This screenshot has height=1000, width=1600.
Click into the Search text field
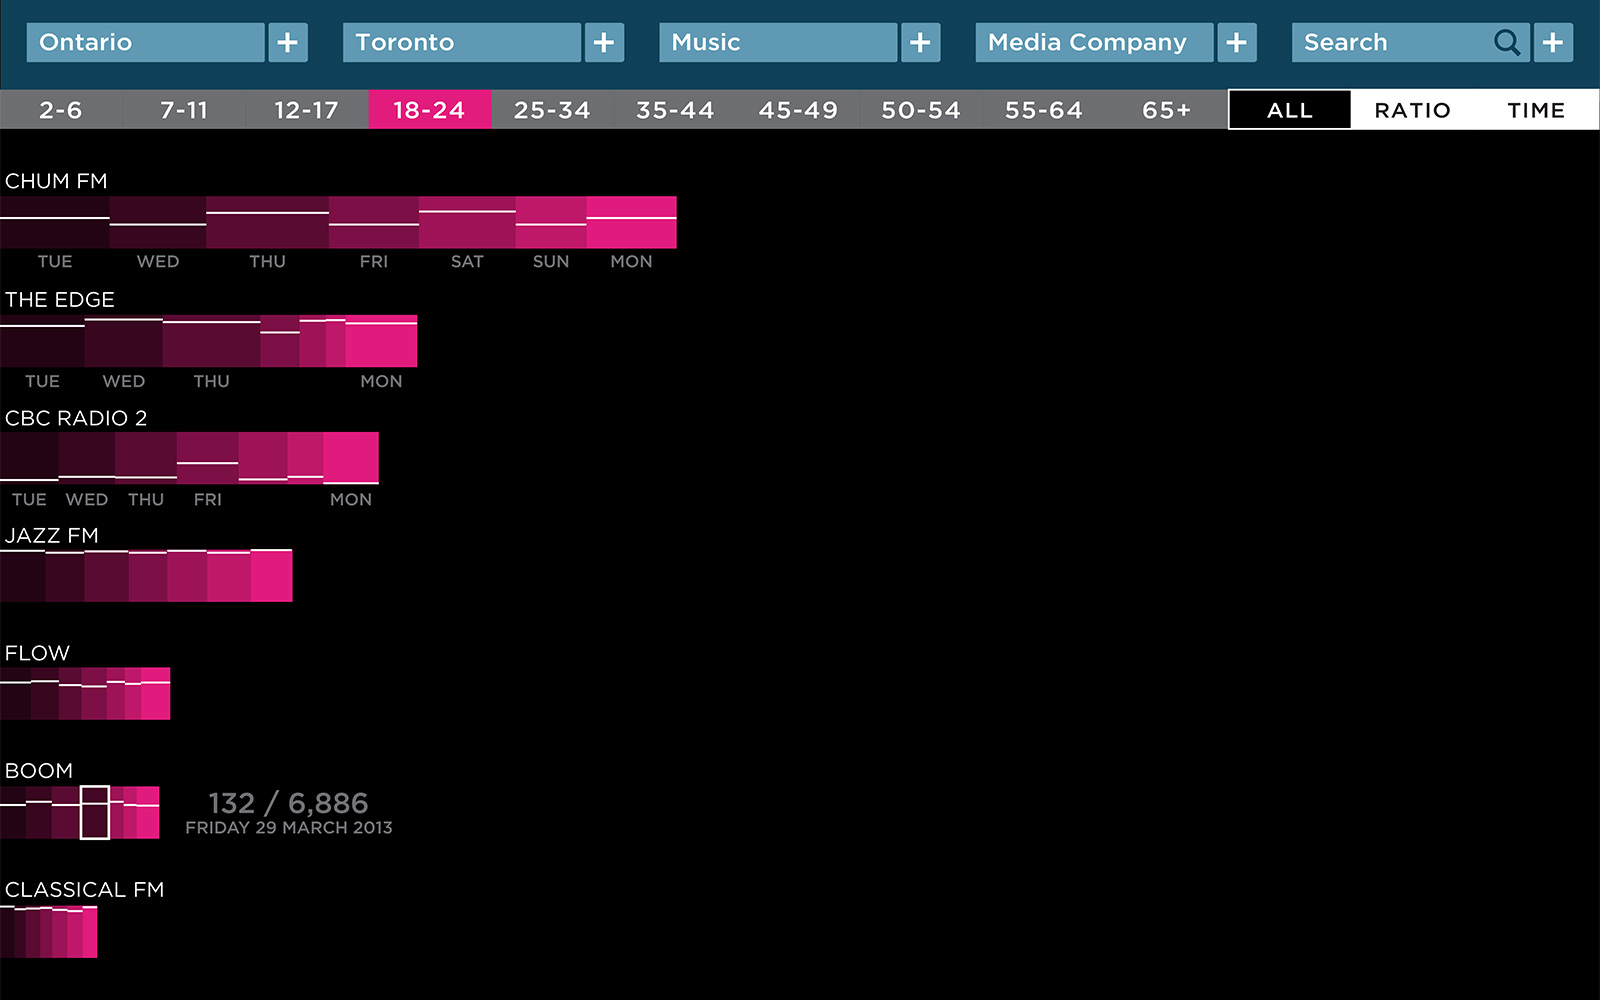pyautogui.click(x=1390, y=43)
